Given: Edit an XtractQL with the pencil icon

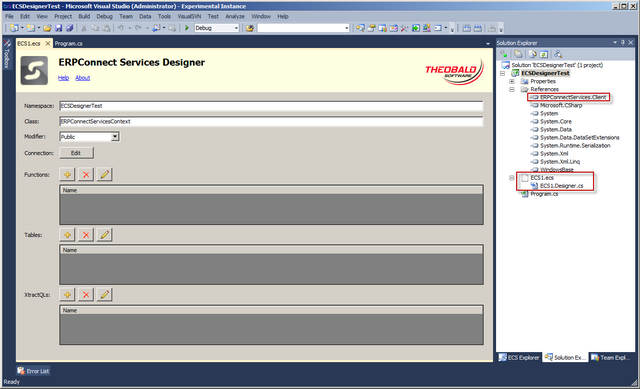Looking at the screenshot, I should pos(104,295).
